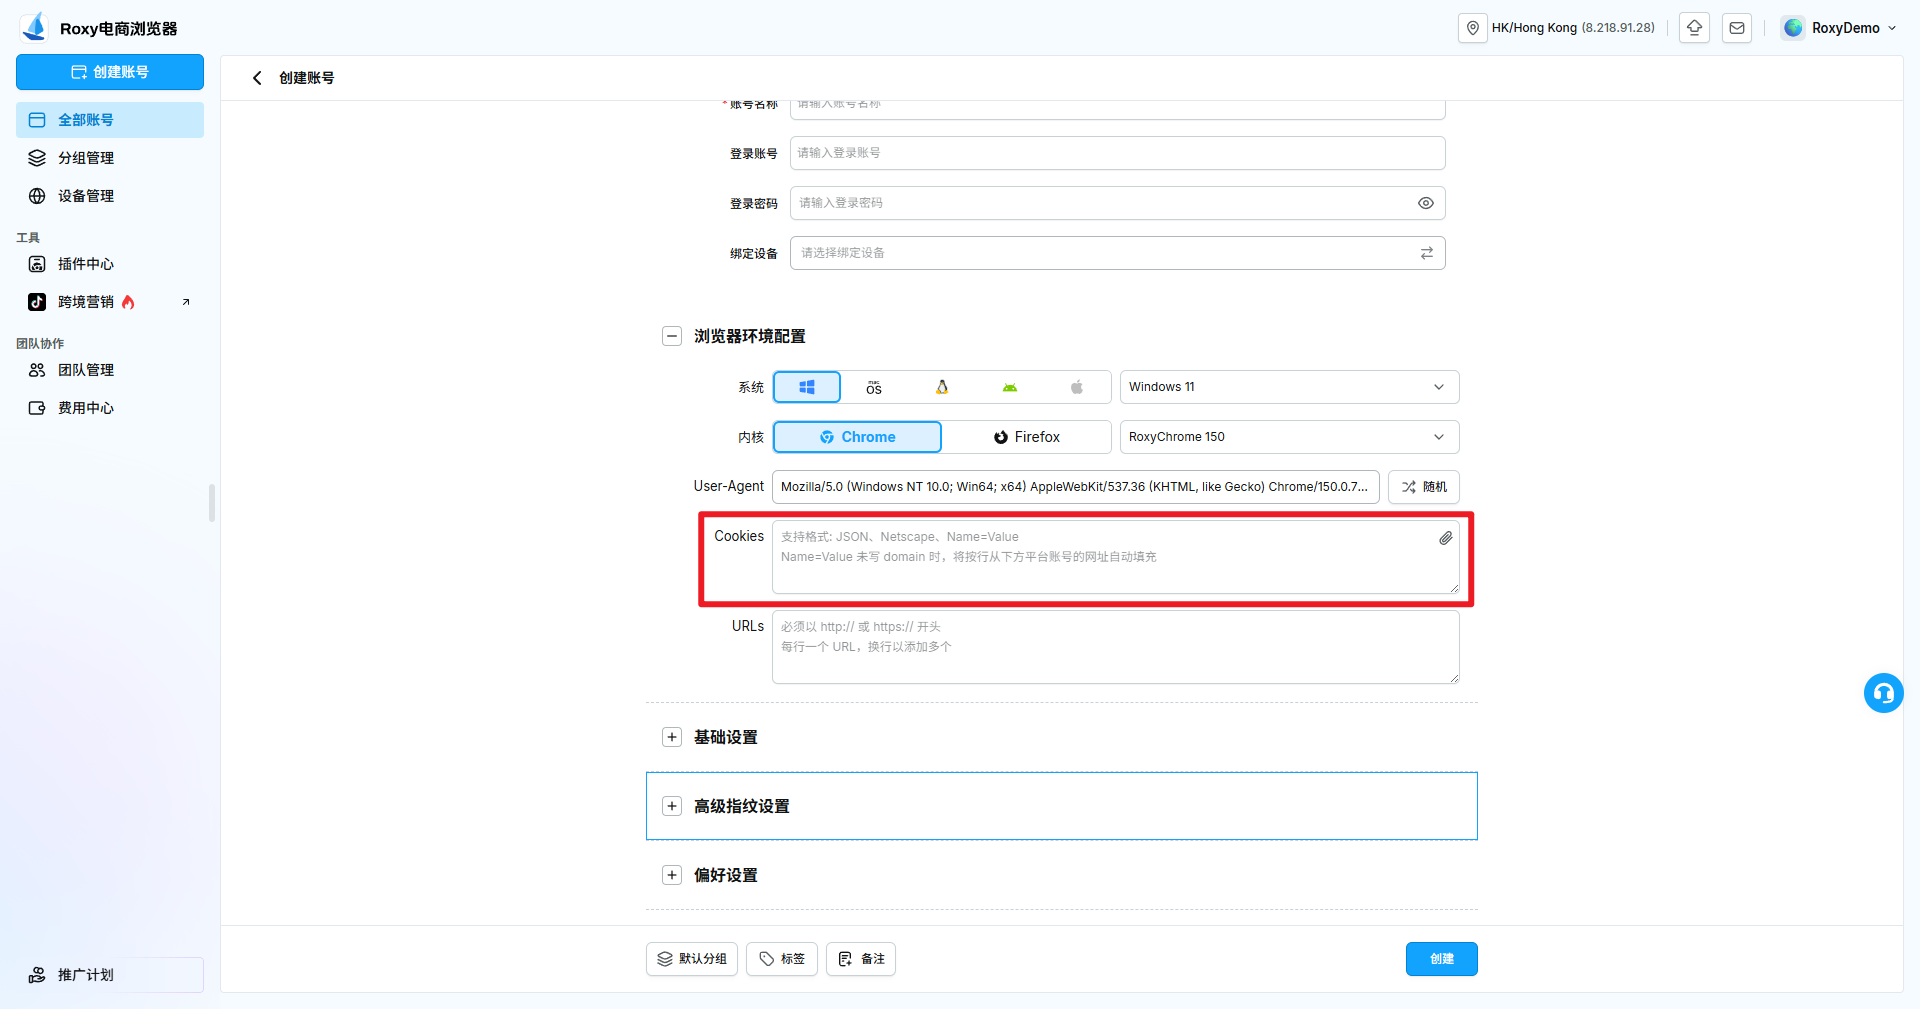
Task: Open the mail messages icon
Action: pos(1737,28)
